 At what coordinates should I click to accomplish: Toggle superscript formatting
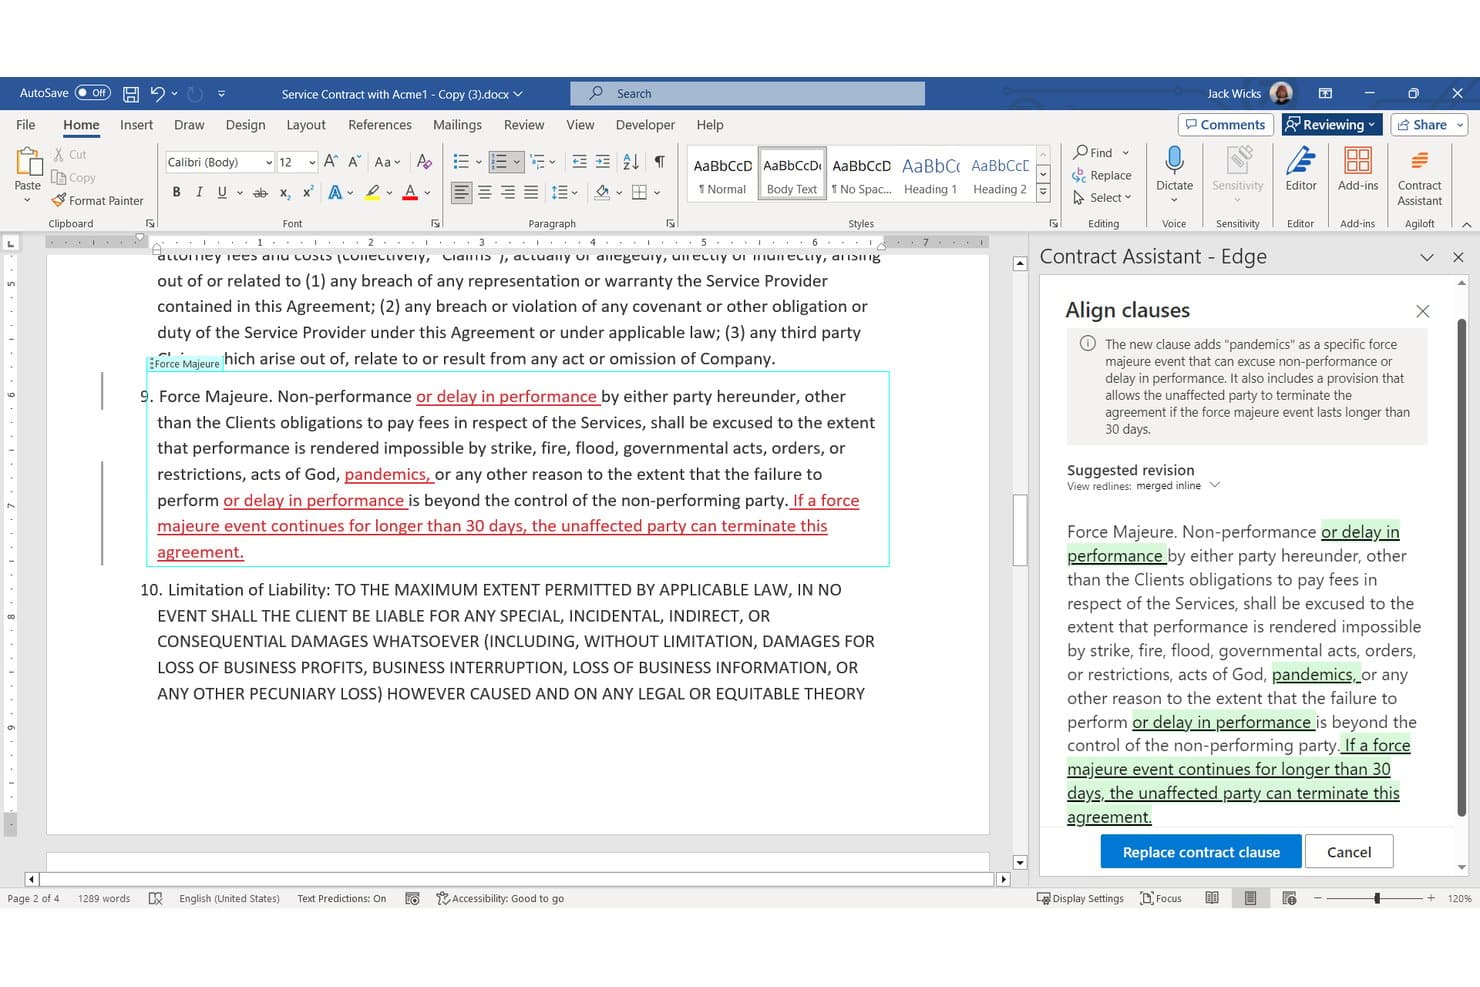point(308,192)
